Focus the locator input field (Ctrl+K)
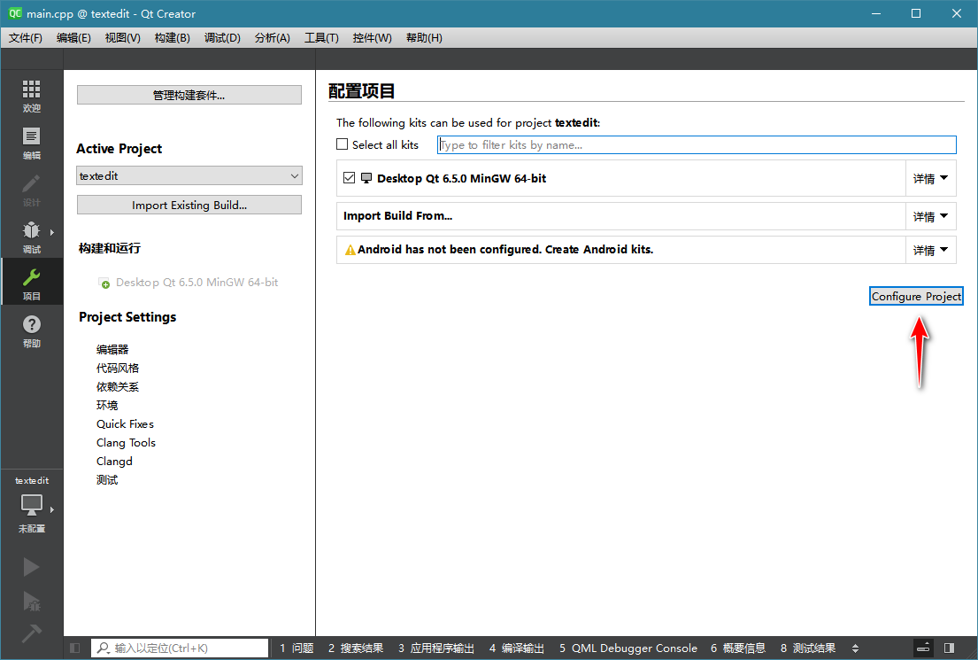Image resolution: width=979 pixels, height=660 pixels. click(180, 648)
